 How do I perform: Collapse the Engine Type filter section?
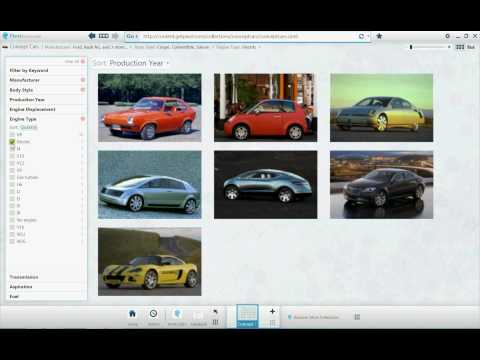[45, 119]
